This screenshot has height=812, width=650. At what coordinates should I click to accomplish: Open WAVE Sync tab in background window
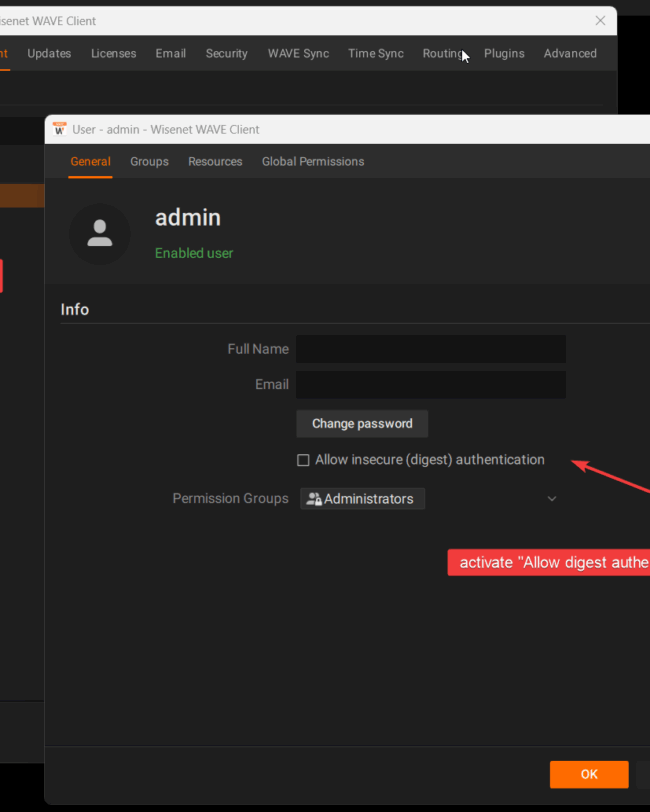click(298, 53)
